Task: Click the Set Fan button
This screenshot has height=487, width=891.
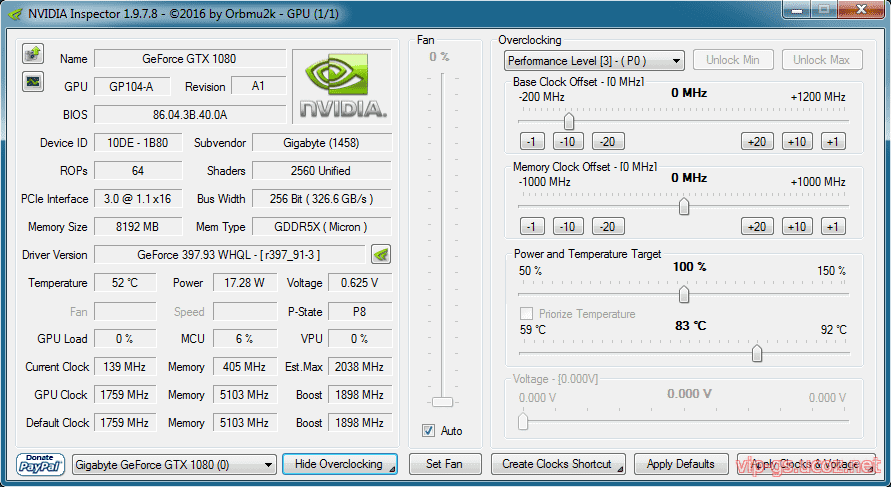Action: coord(445,464)
